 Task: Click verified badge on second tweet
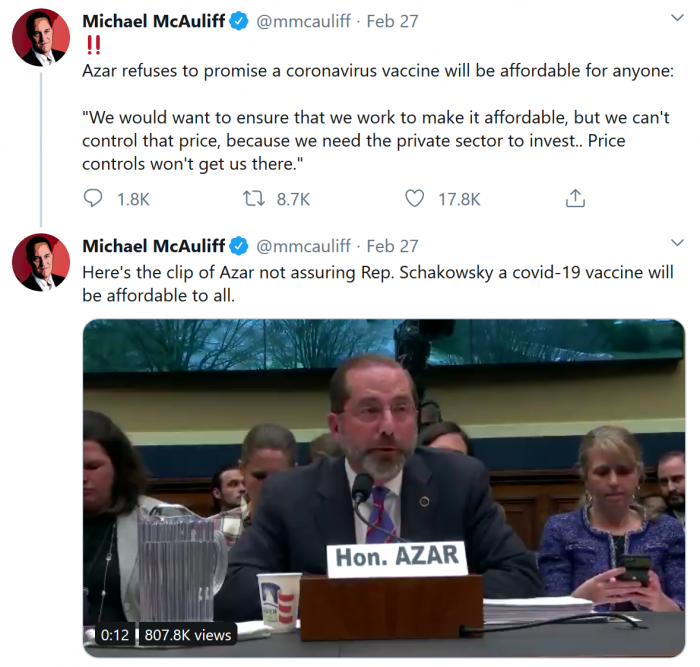click(x=239, y=246)
